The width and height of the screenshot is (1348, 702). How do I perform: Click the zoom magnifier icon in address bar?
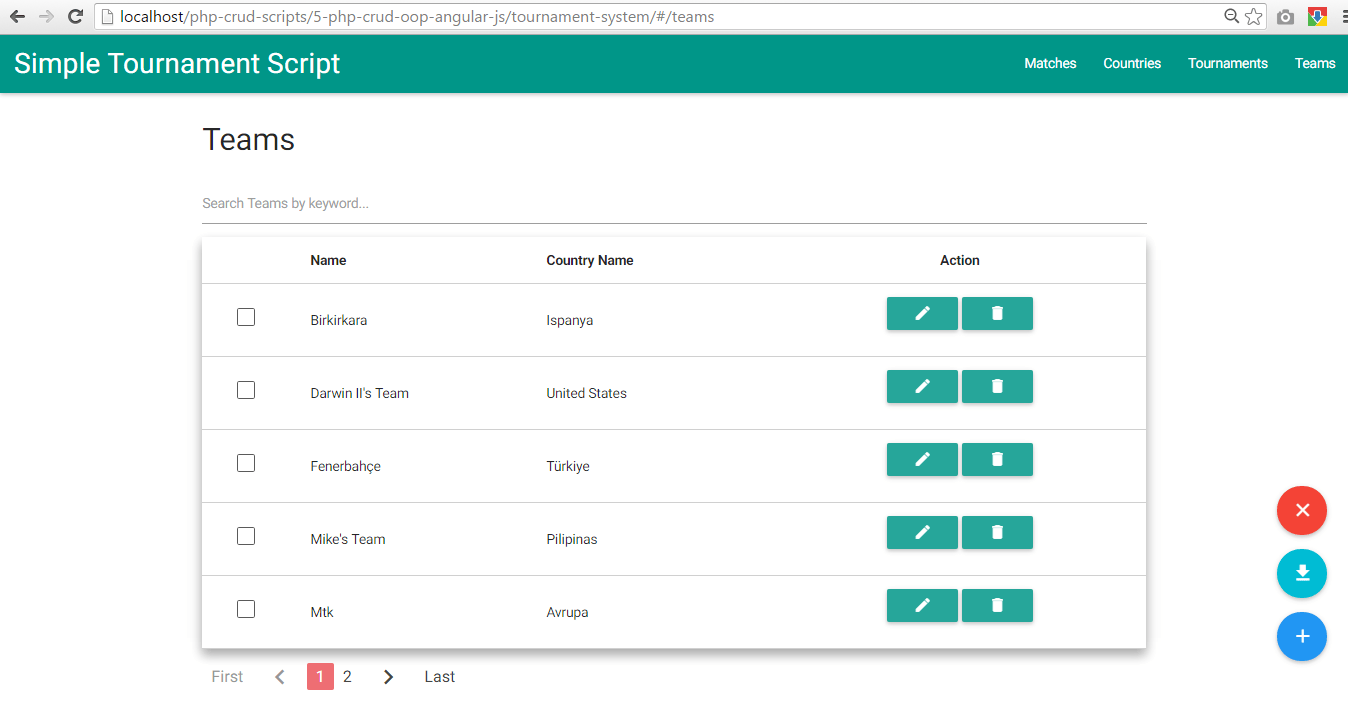pyautogui.click(x=1233, y=16)
